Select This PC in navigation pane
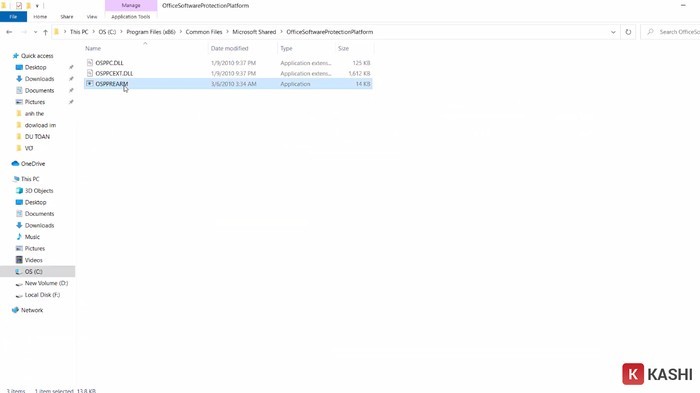Screen dimensions: 700x393 [x=30, y=179]
